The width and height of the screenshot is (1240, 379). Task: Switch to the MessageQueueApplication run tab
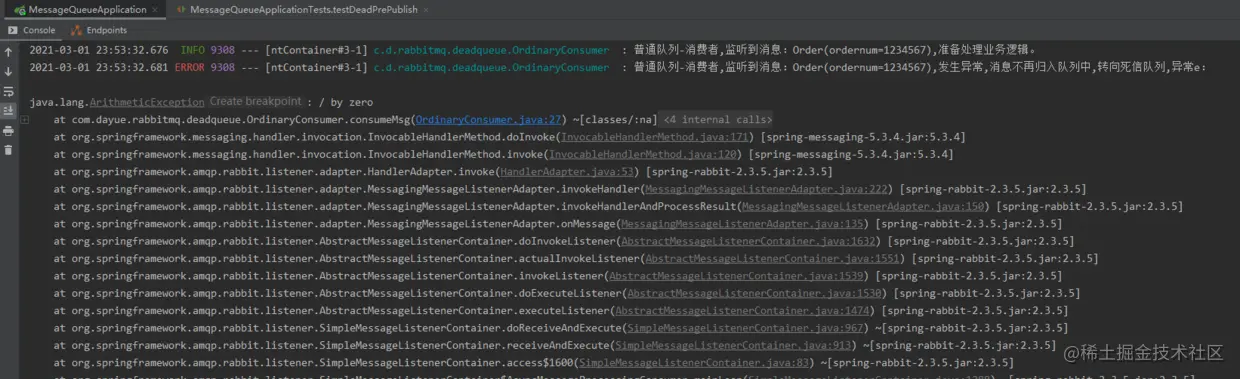(x=86, y=9)
